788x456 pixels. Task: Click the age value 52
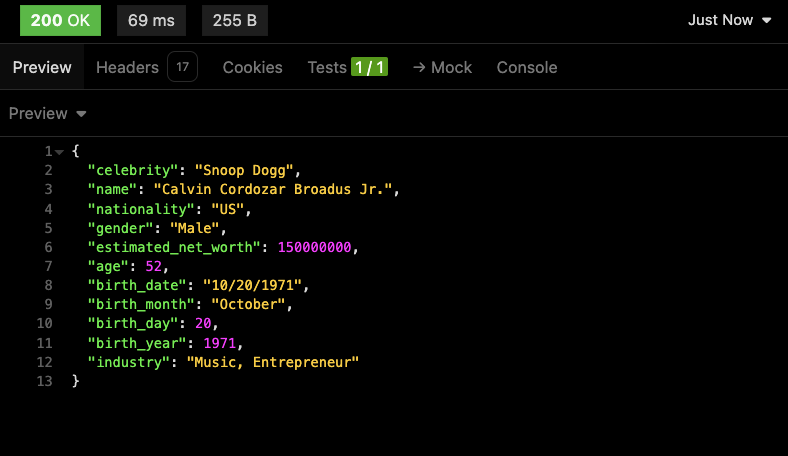click(x=153, y=266)
